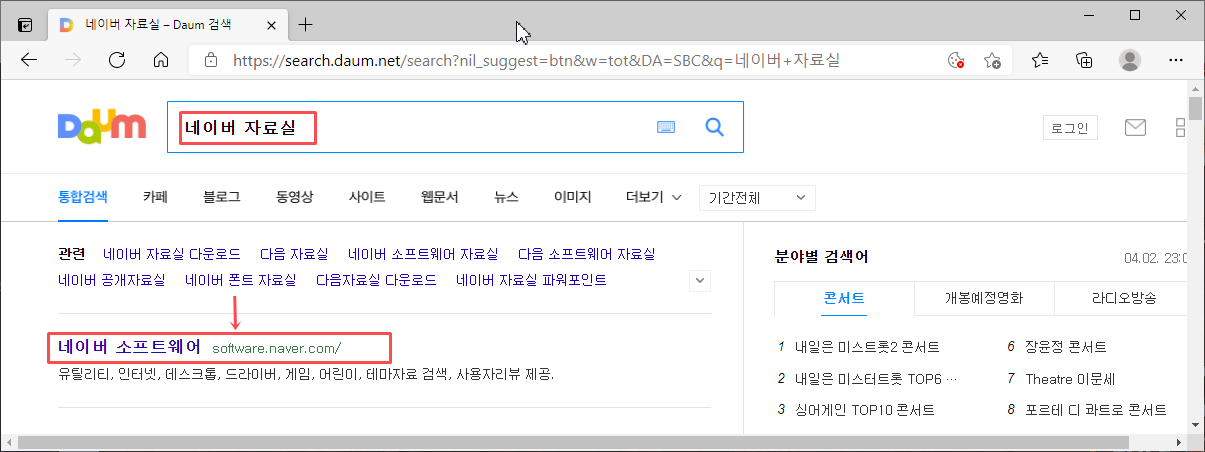The width and height of the screenshot is (1205, 452).
Task: Click 내일은 미스트롯2 콘서트 ranking
Action: pyautogui.click(x=865, y=348)
